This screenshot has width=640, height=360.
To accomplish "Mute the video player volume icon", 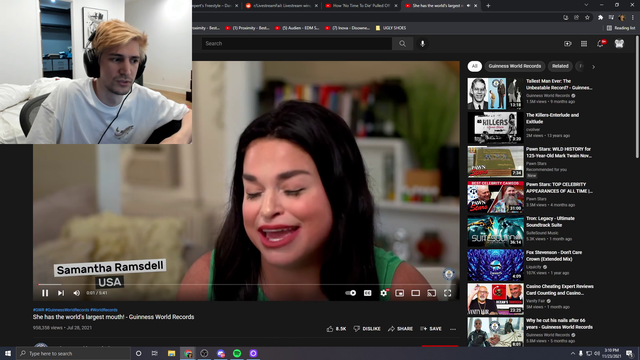I will pos(76,293).
